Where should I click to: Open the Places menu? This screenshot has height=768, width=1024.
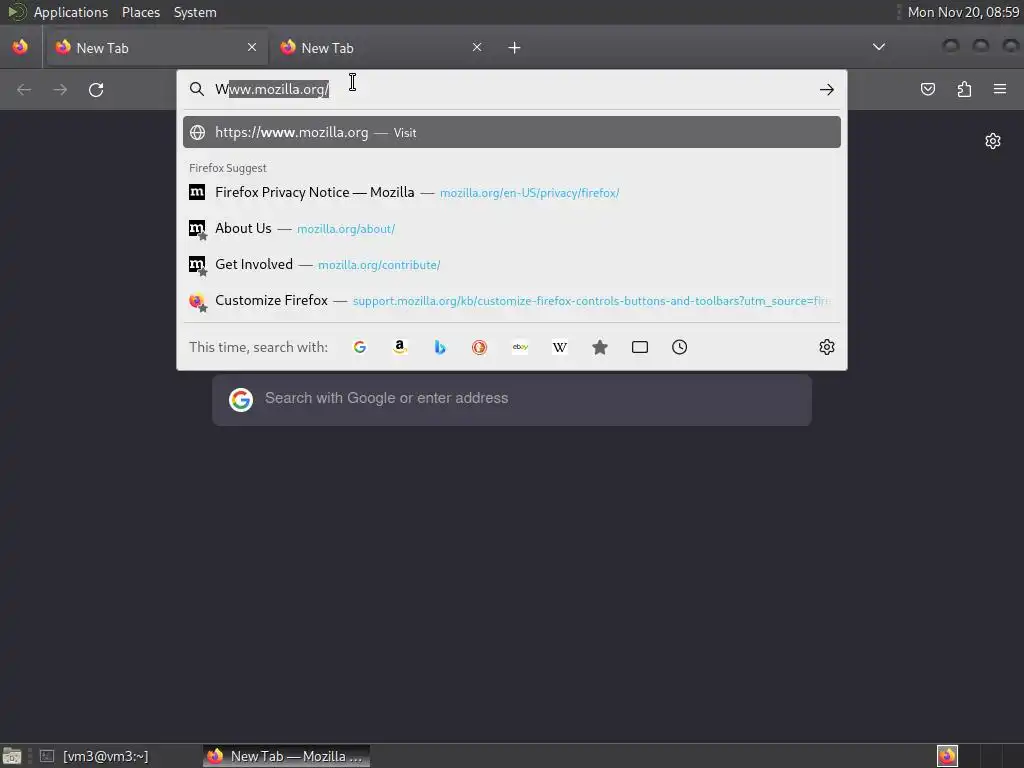(x=141, y=12)
